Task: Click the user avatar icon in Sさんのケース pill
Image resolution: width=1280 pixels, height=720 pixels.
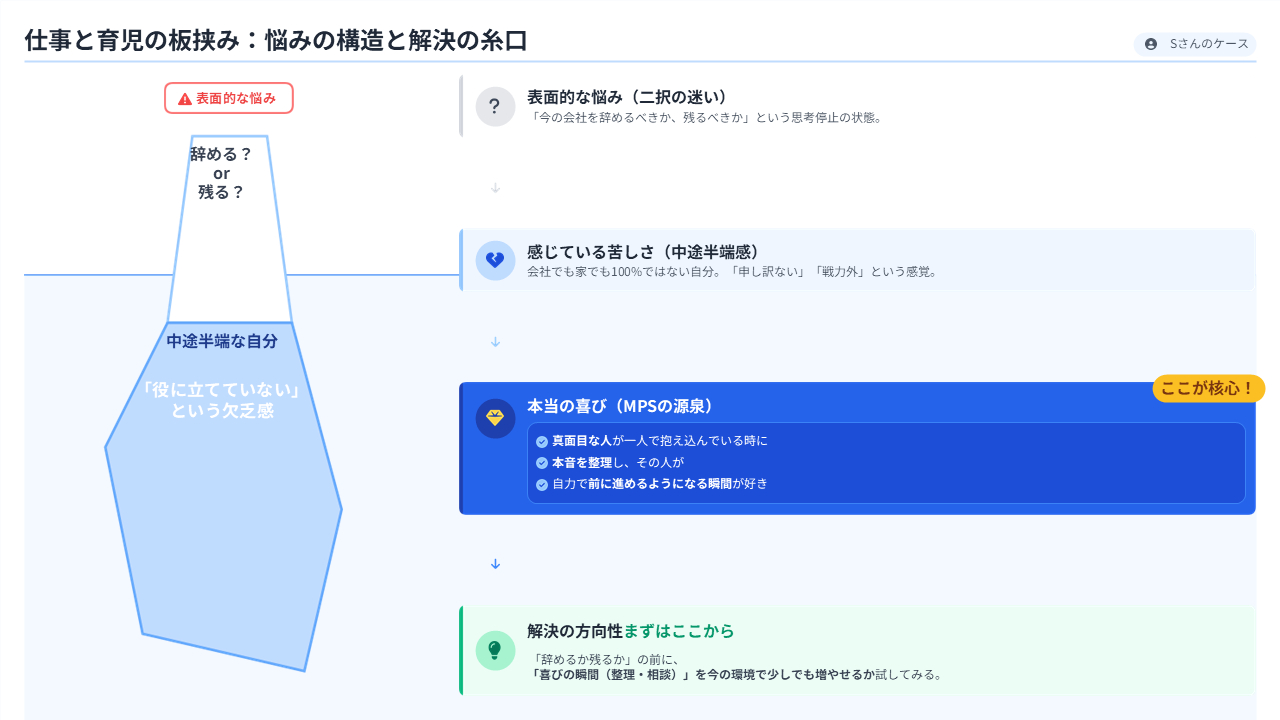Action: point(1150,44)
